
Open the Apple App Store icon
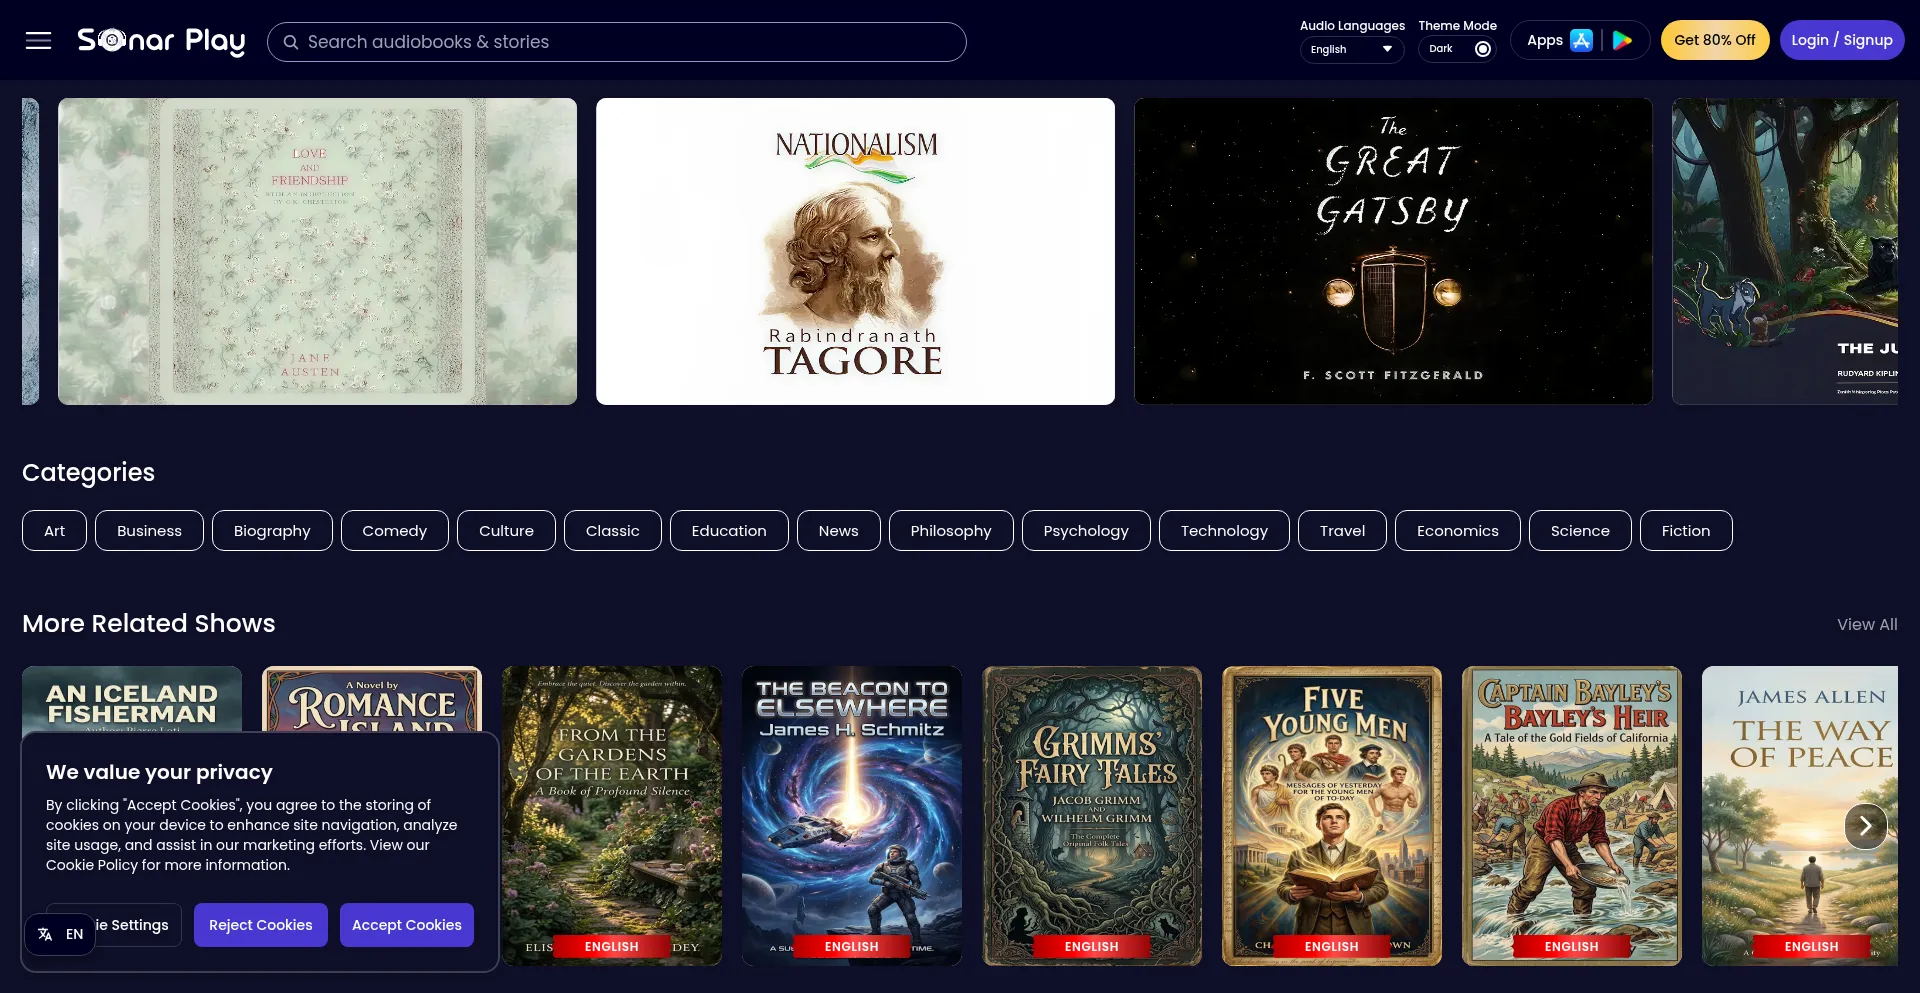(x=1581, y=40)
